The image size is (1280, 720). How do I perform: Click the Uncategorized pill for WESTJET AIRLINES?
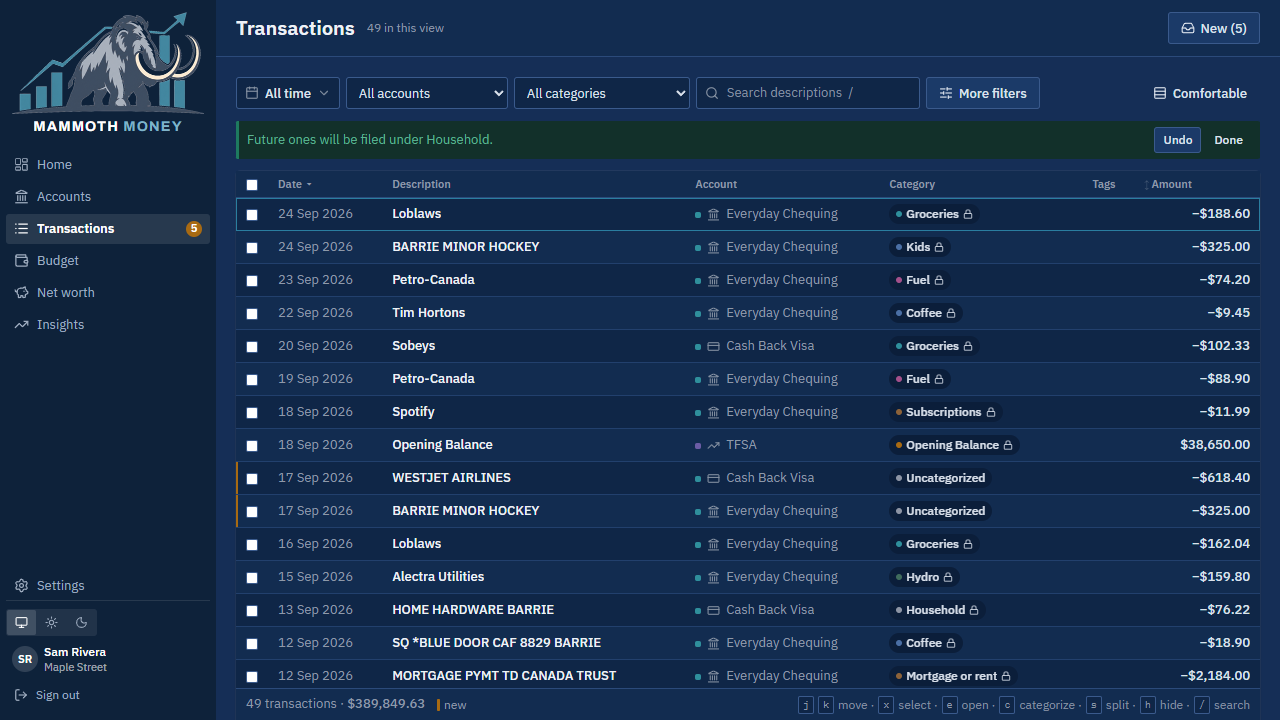pos(941,478)
